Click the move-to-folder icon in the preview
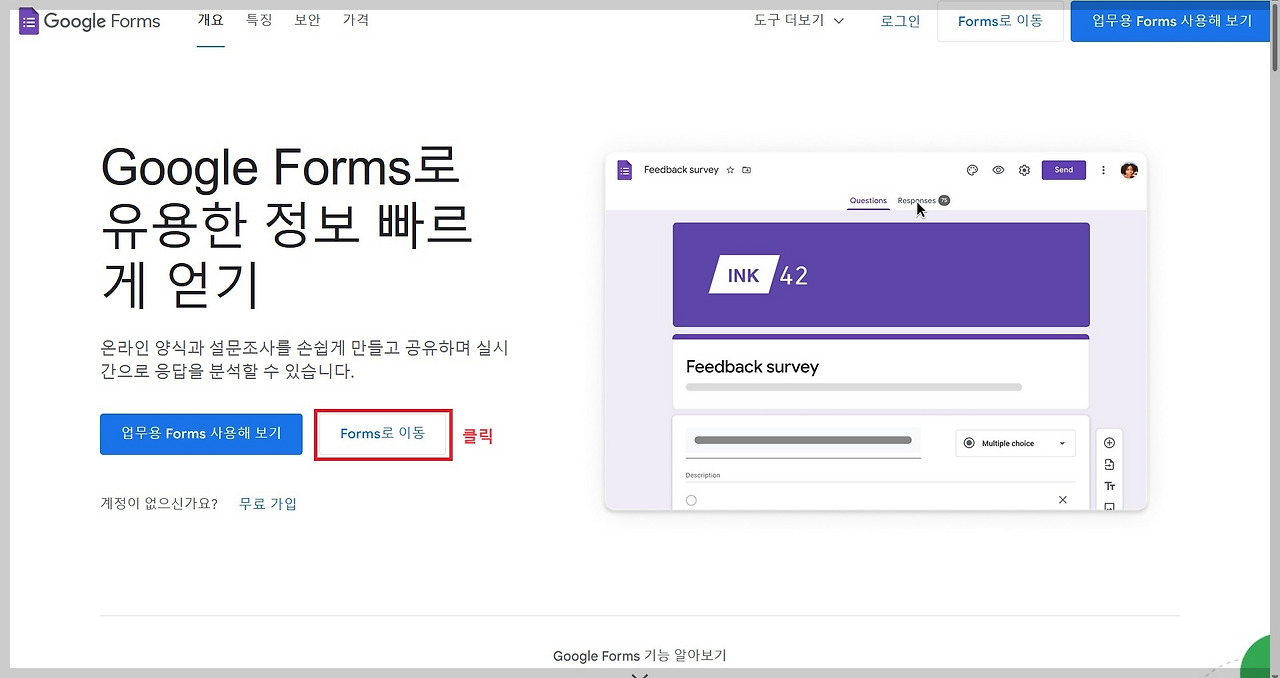The image size is (1280, 678). pos(747,170)
